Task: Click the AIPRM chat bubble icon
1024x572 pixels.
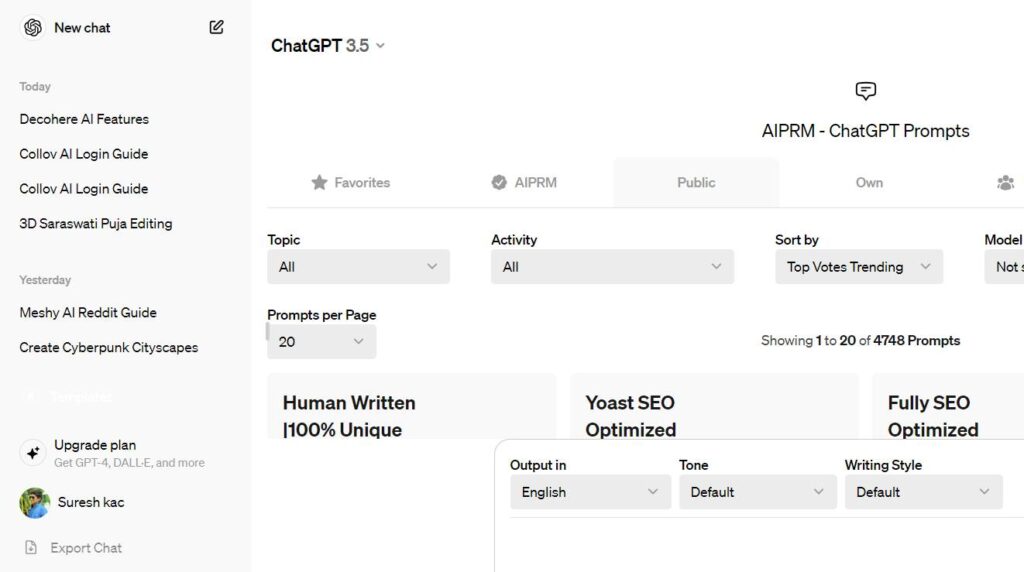Action: [x=865, y=91]
